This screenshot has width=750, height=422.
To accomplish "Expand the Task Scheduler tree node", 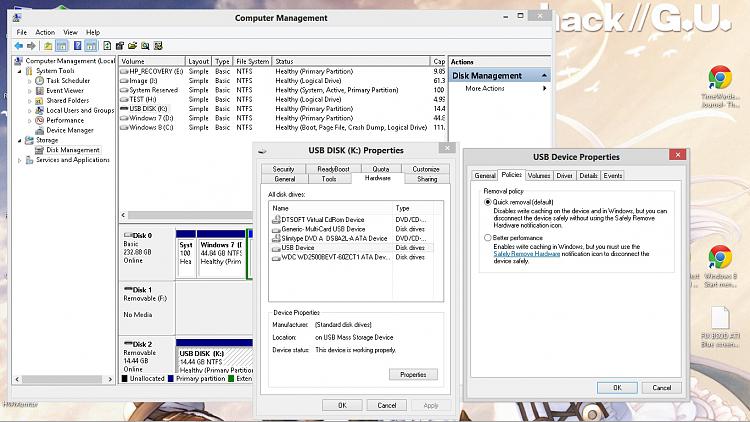I will 30,81.
